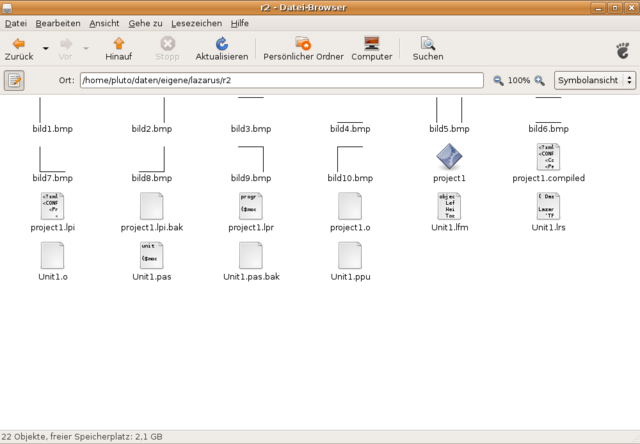Click in the Ort path field
640x444 pixels.
(x=280, y=80)
